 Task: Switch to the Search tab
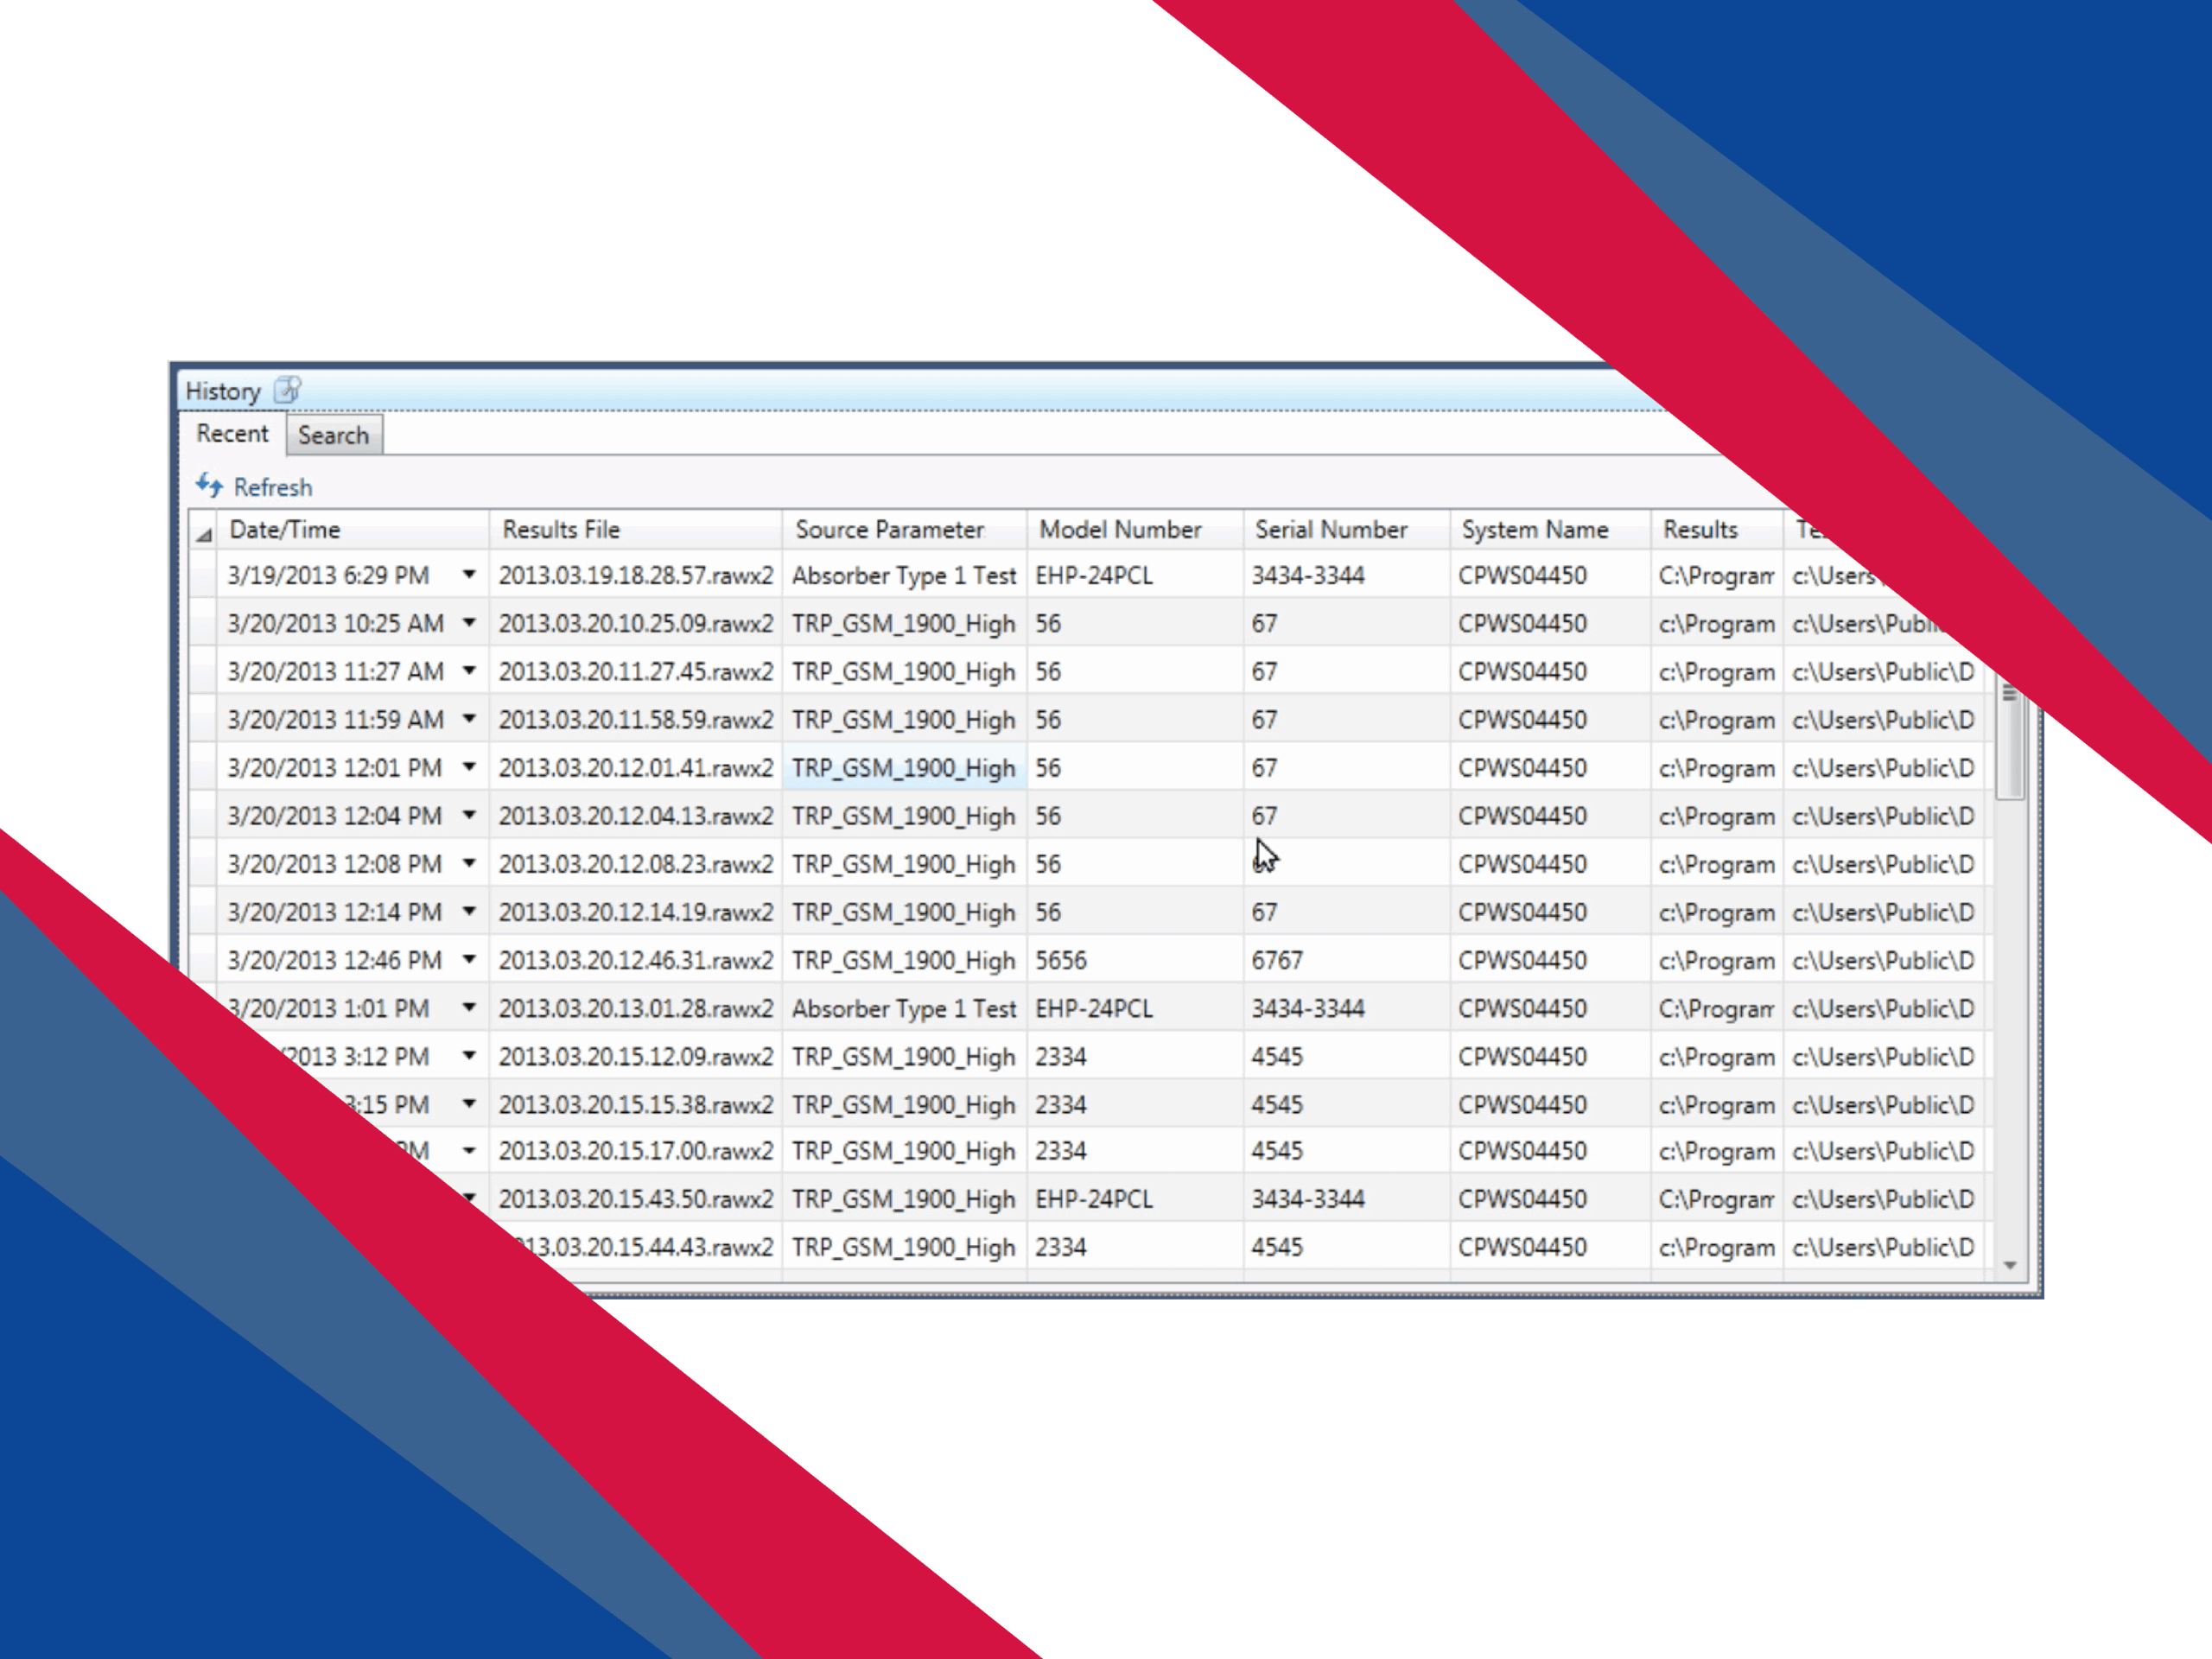(333, 435)
